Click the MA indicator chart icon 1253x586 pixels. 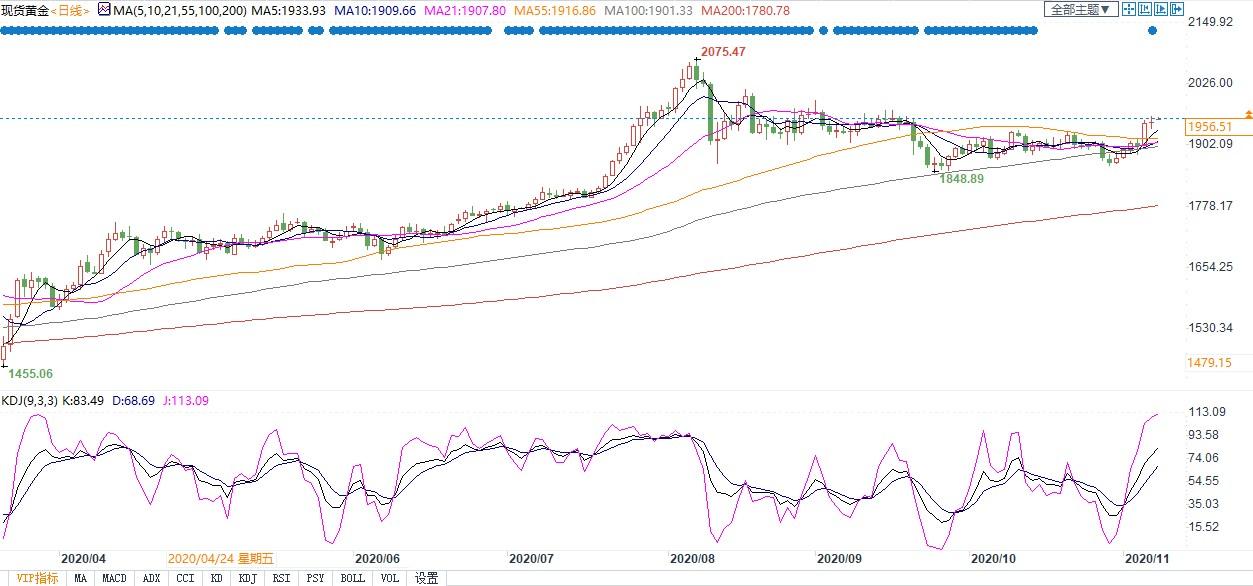pyautogui.click(x=103, y=9)
